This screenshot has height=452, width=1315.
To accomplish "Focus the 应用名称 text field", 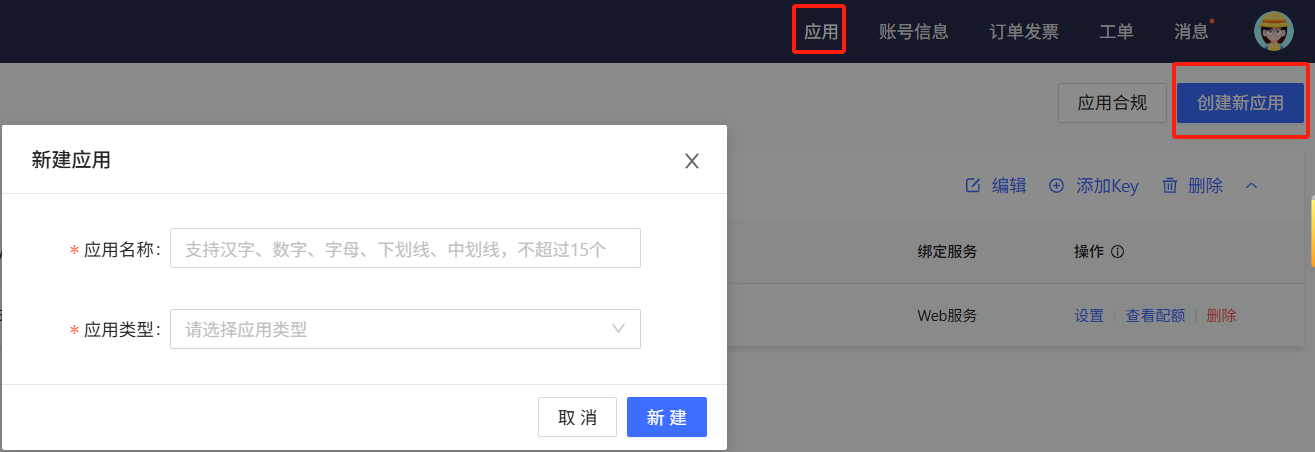I will 405,248.
